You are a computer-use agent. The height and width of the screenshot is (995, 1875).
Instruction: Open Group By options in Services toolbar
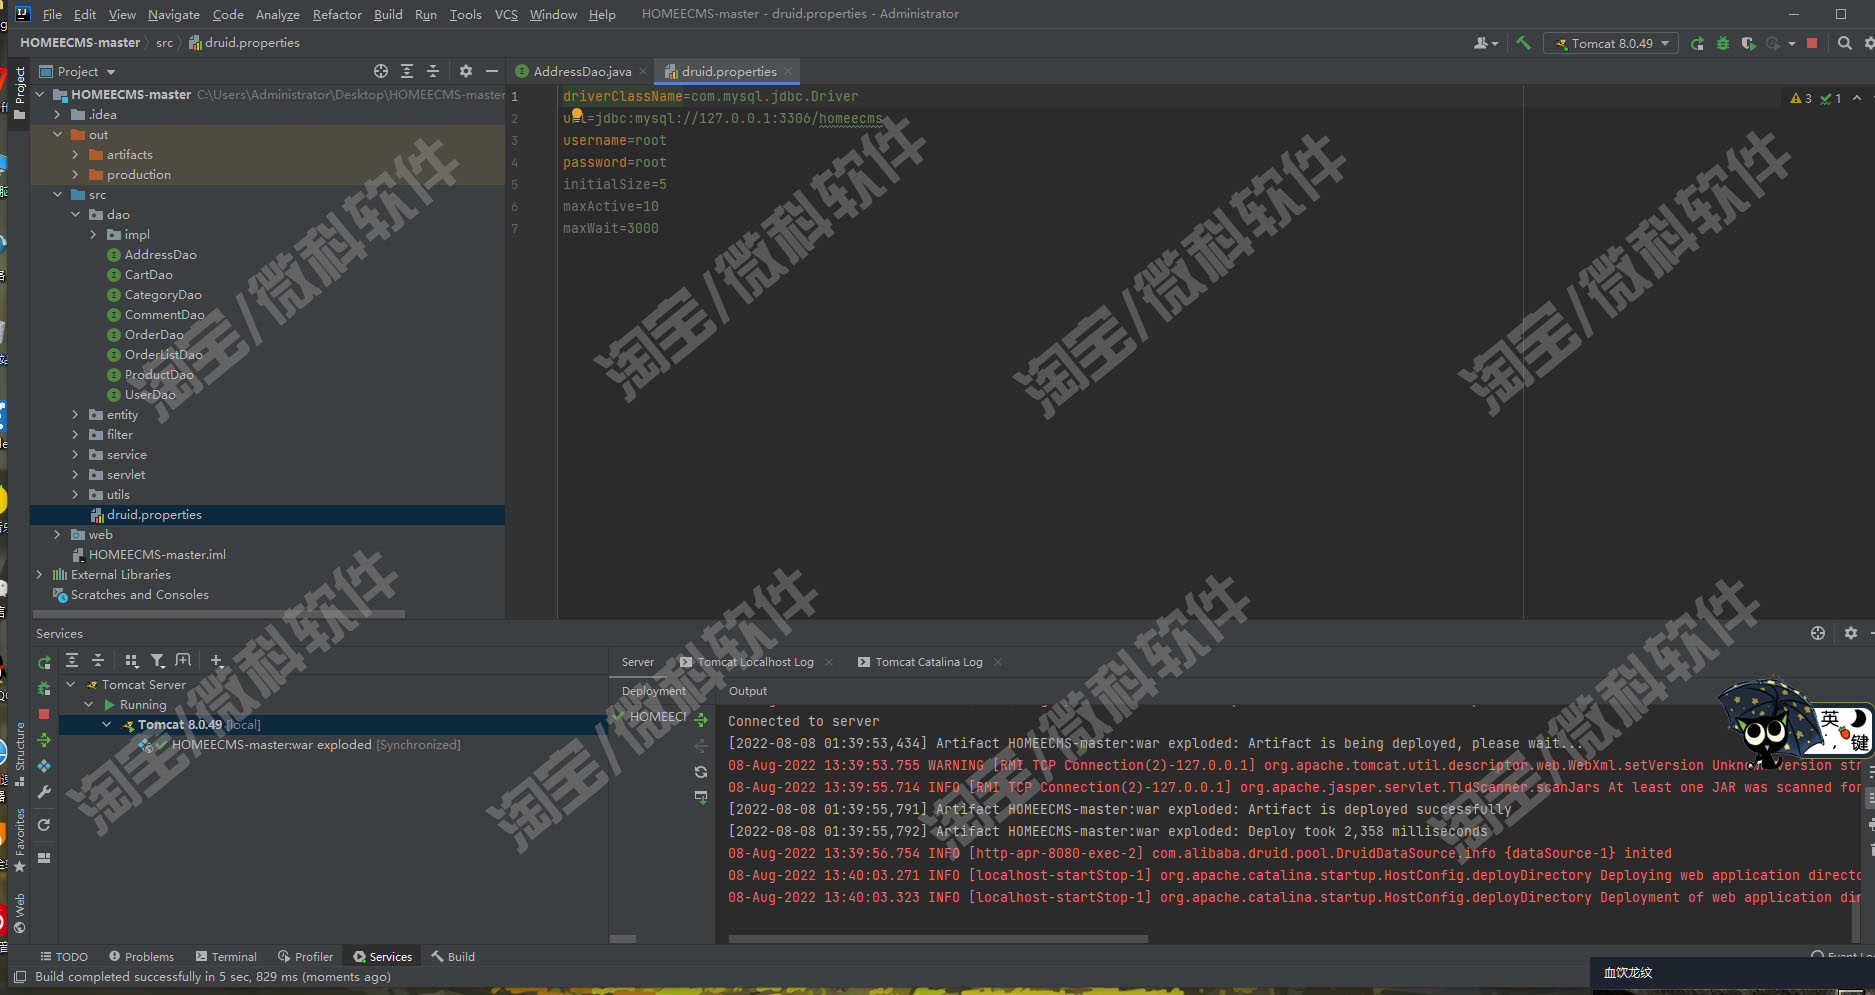click(131, 660)
